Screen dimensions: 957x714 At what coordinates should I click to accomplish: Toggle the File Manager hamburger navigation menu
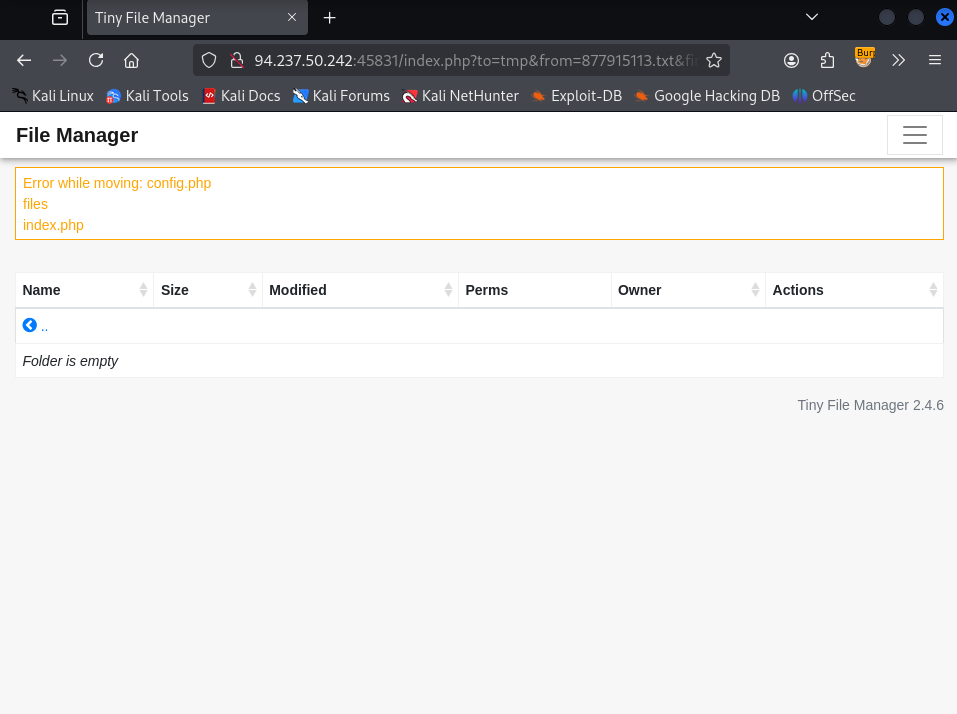coord(914,136)
